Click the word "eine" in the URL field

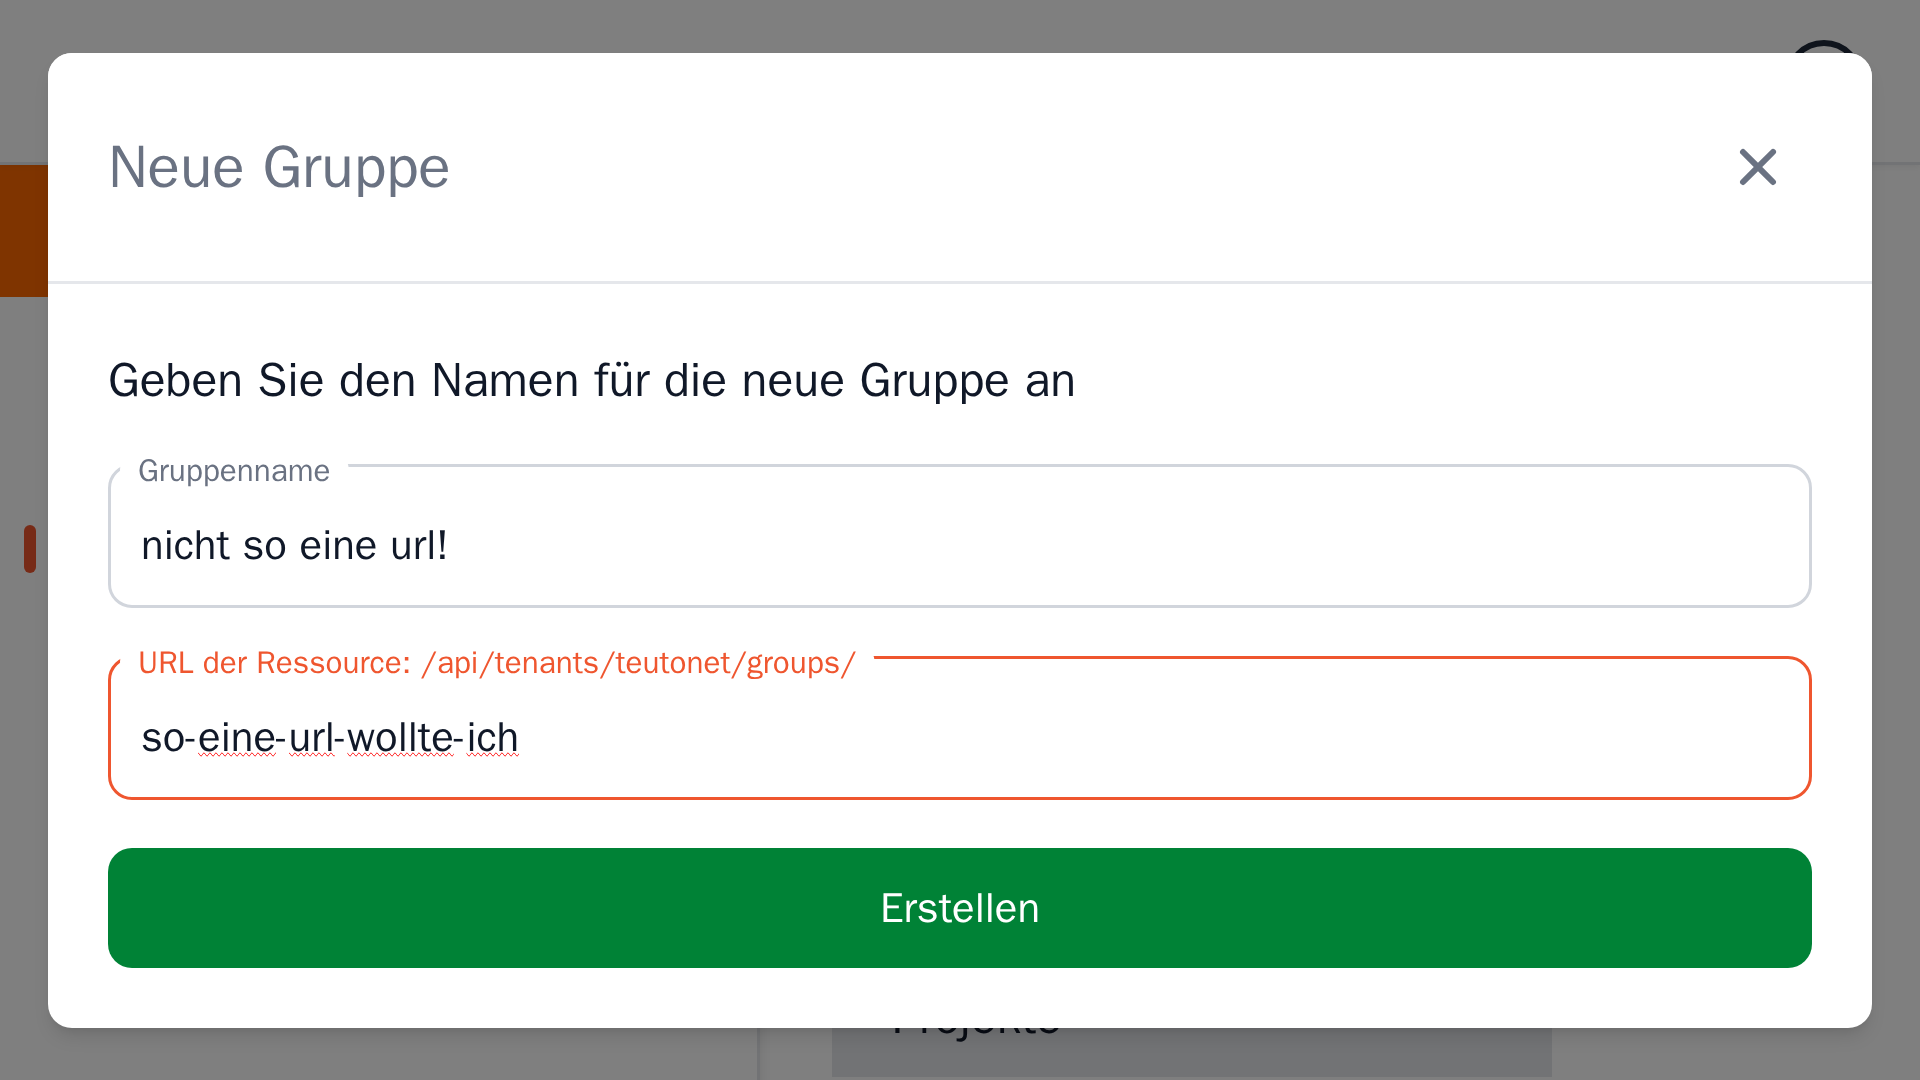[x=236, y=738]
